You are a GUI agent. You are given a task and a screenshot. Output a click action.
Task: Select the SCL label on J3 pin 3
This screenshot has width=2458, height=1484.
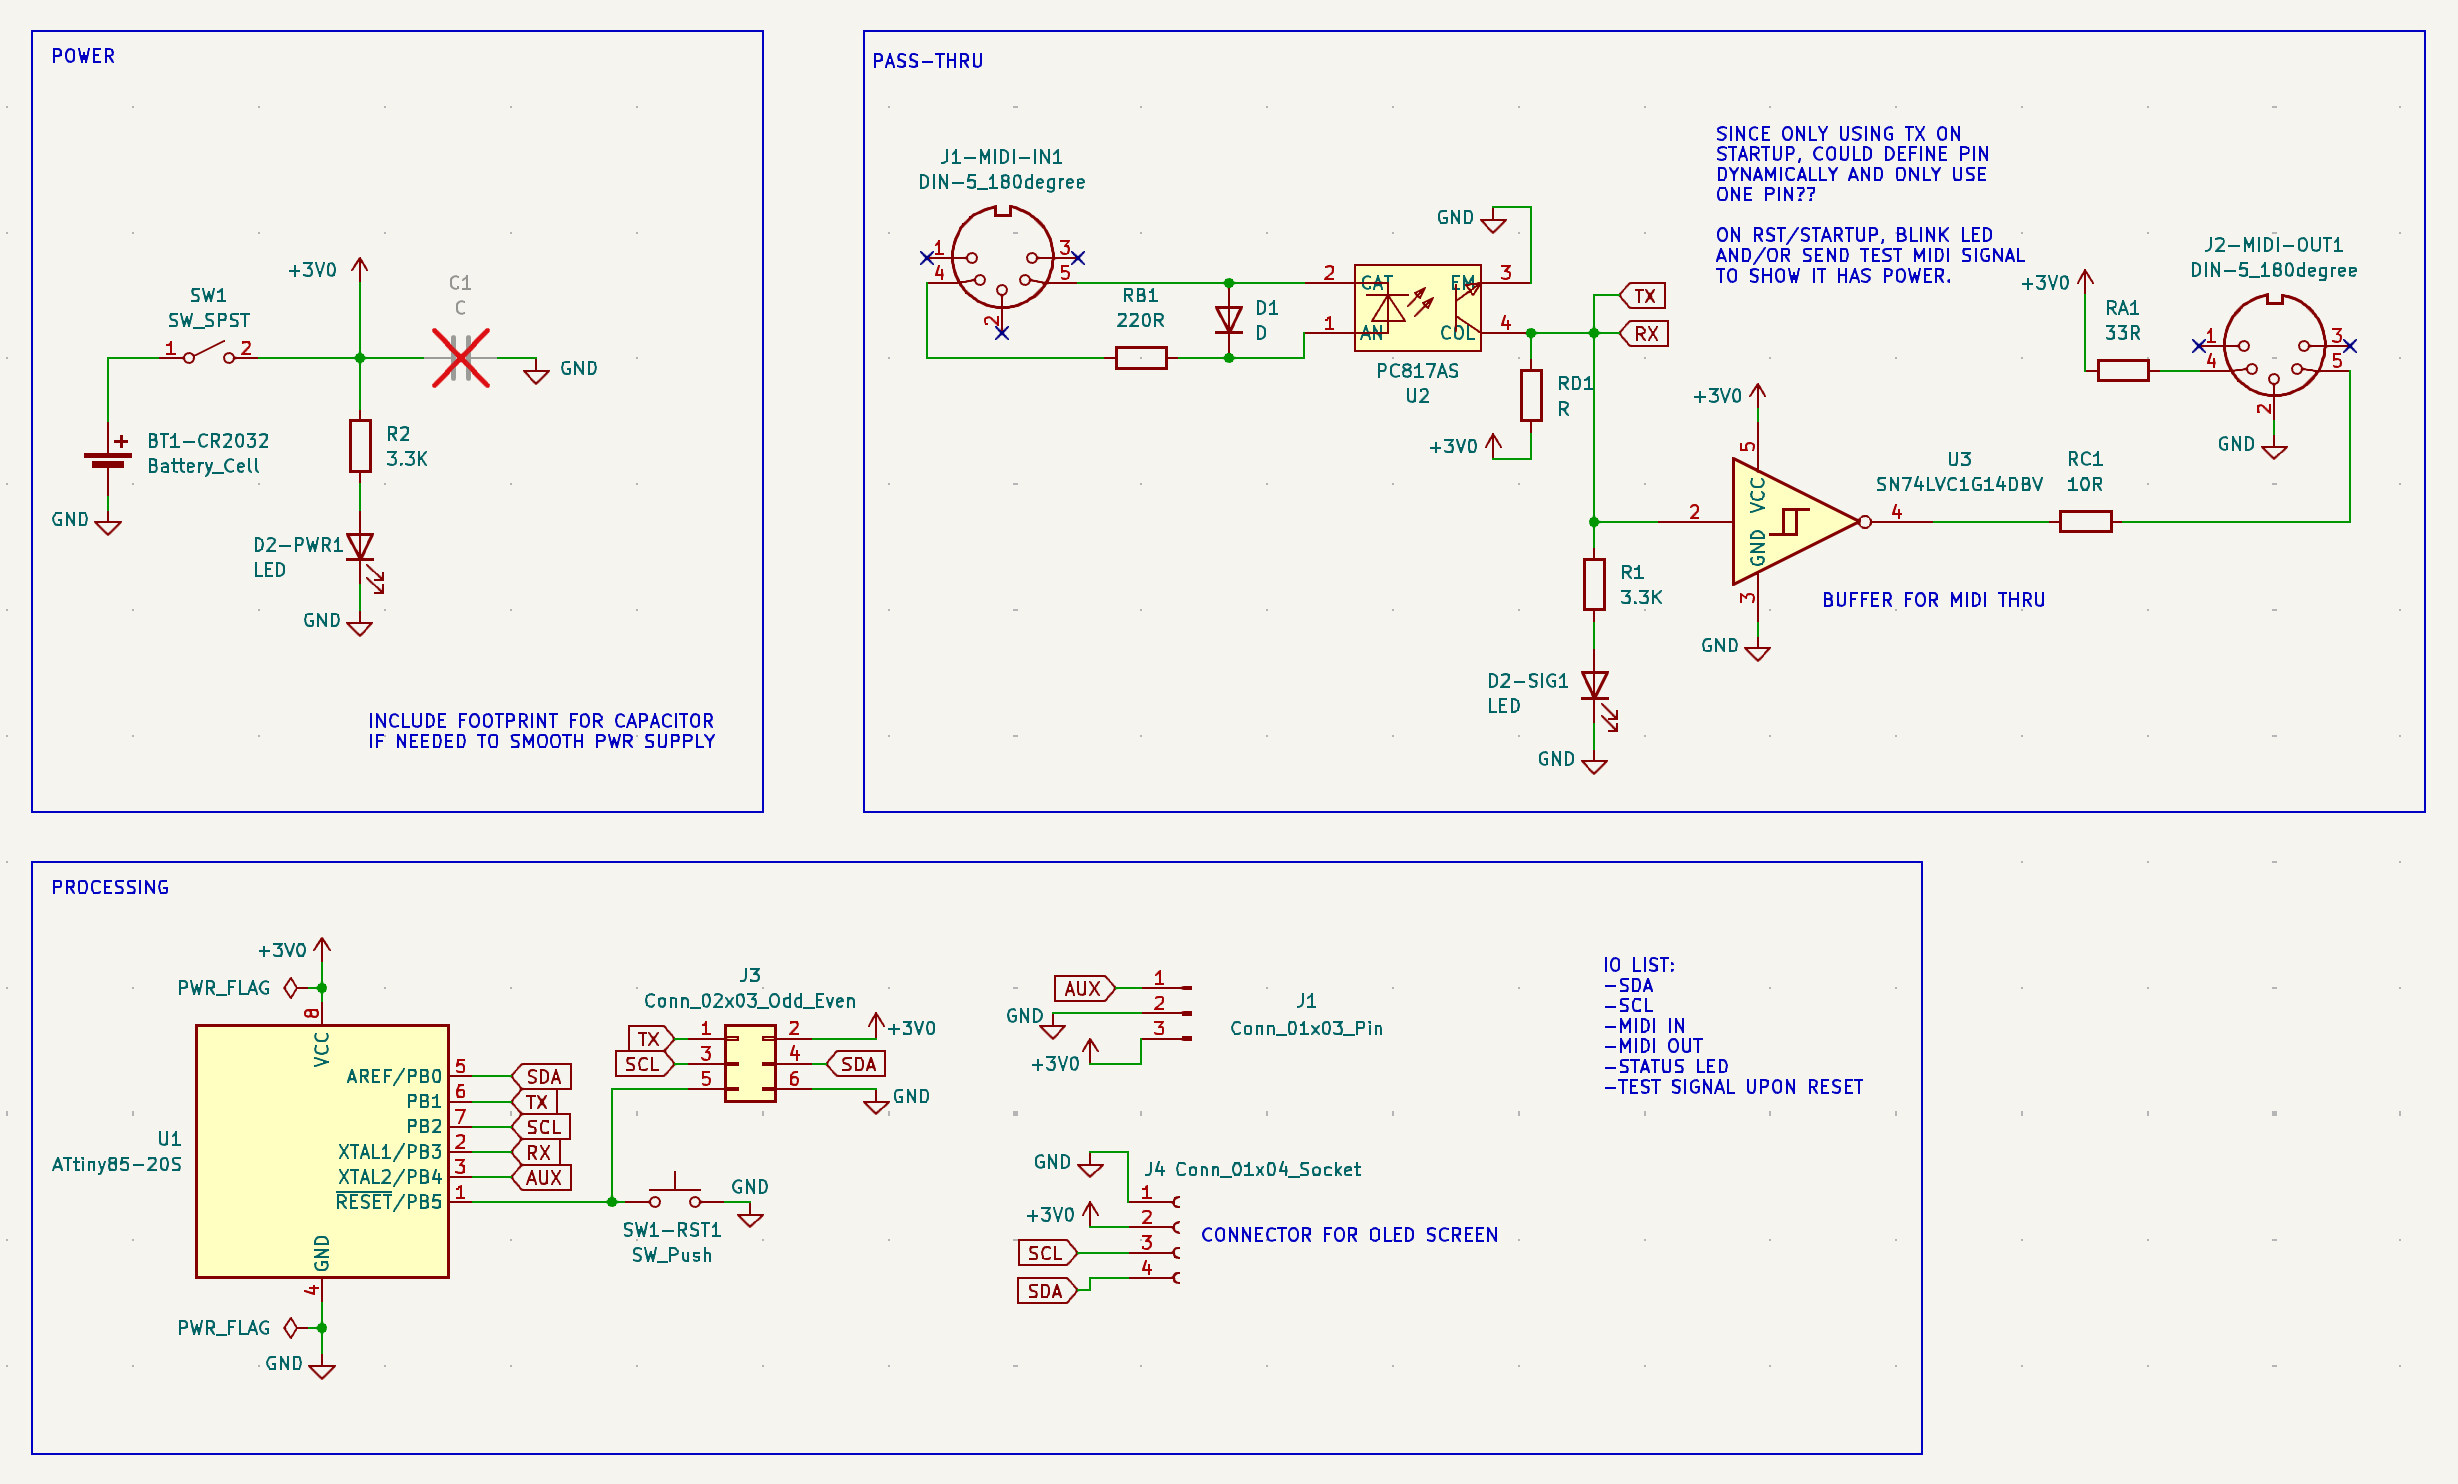pos(645,1065)
